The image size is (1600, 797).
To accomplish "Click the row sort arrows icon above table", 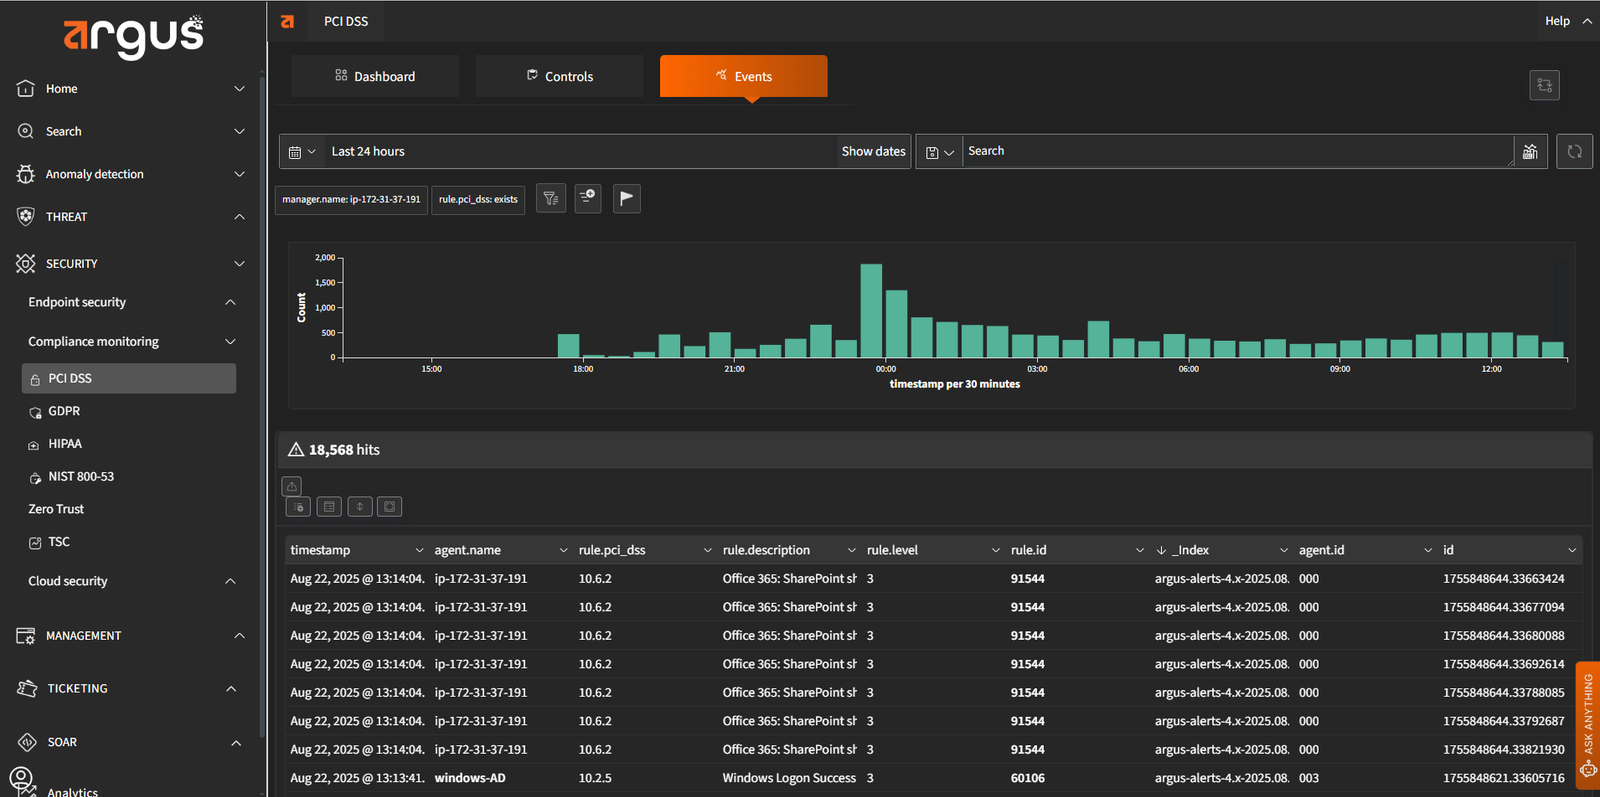I will click(x=360, y=507).
